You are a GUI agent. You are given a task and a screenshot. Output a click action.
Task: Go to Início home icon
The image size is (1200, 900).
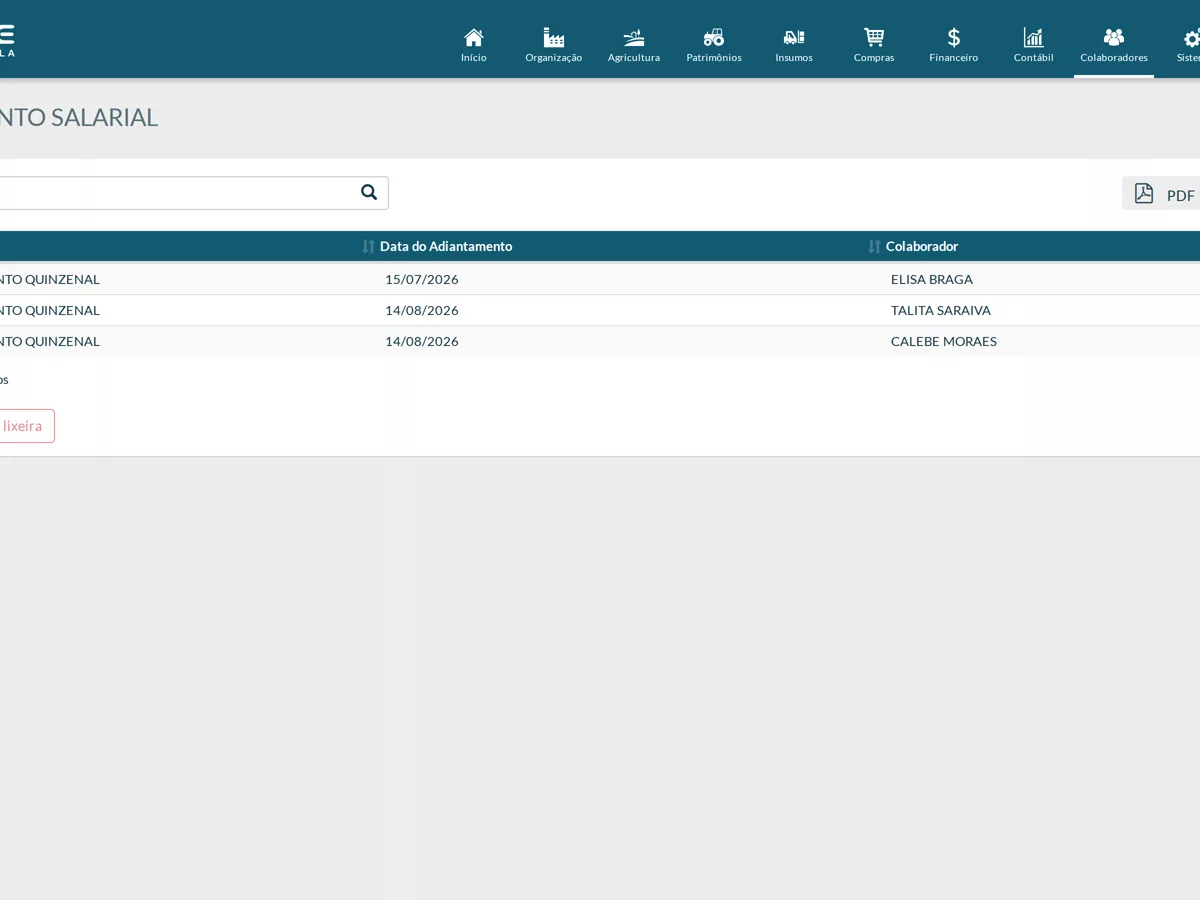pos(474,38)
